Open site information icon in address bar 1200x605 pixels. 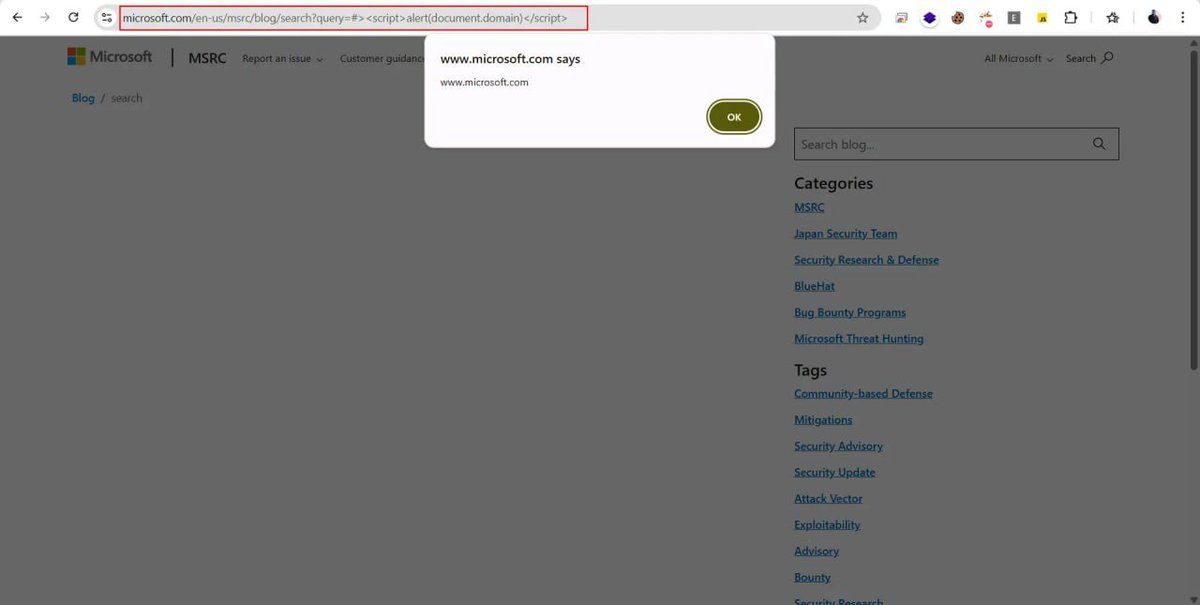[107, 17]
